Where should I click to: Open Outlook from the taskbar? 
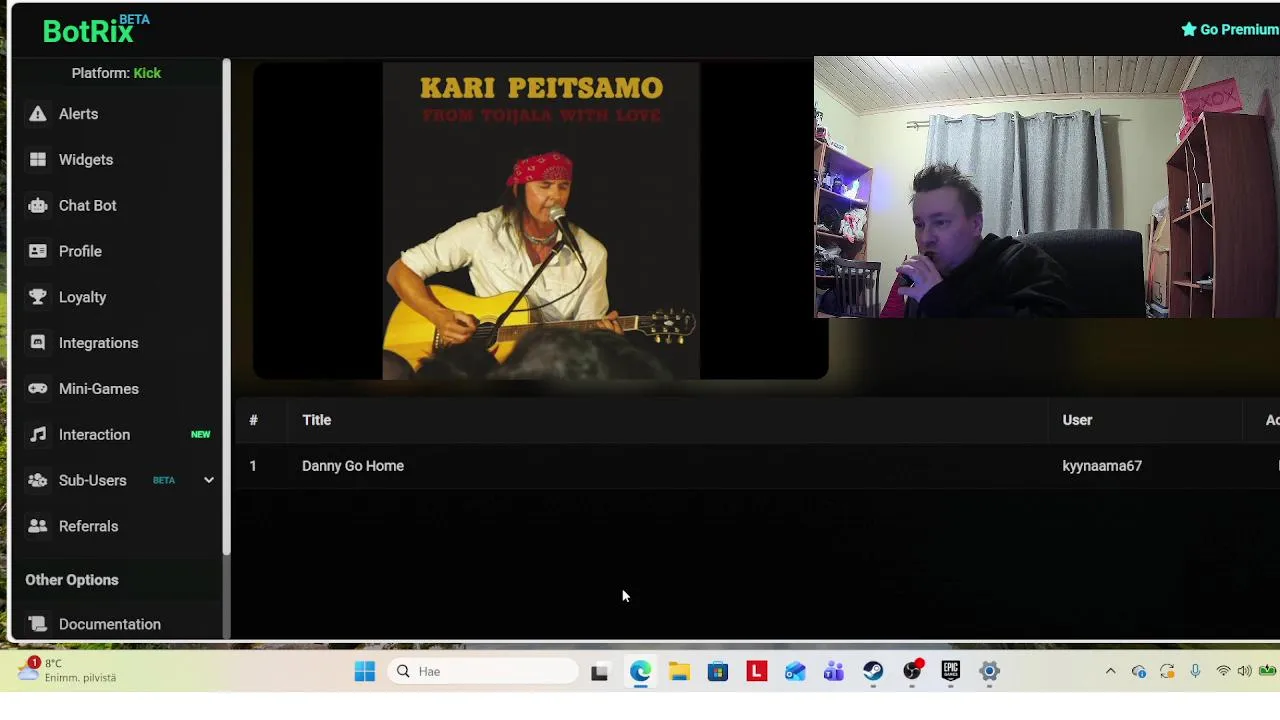click(795, 672)
